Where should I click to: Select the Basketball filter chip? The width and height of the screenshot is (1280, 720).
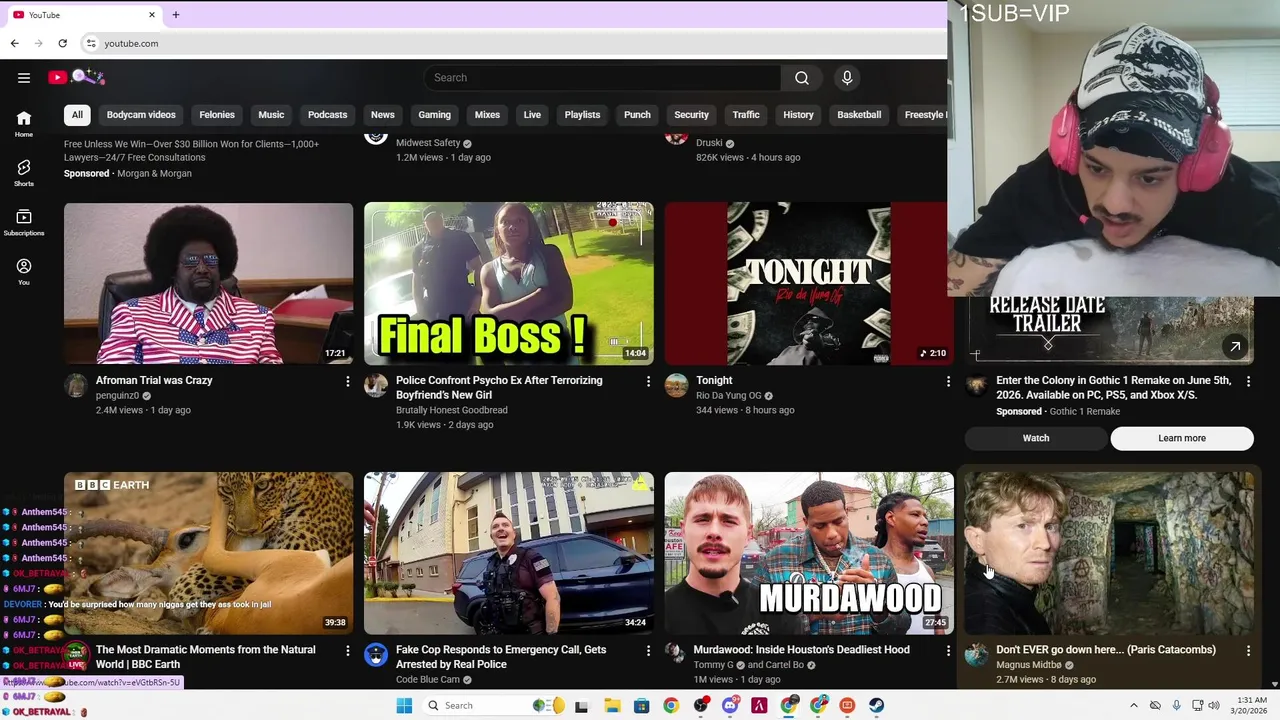click(859, 115)
